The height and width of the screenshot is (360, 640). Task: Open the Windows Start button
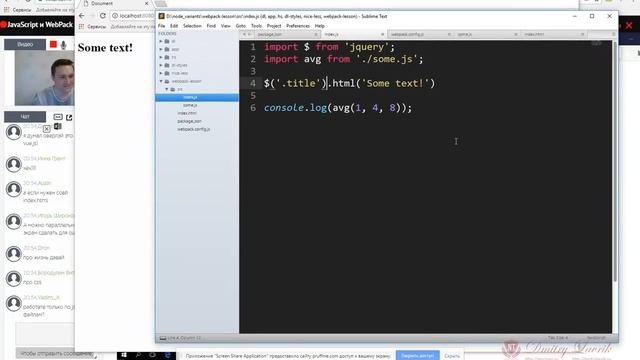click(x=124, y=355)
